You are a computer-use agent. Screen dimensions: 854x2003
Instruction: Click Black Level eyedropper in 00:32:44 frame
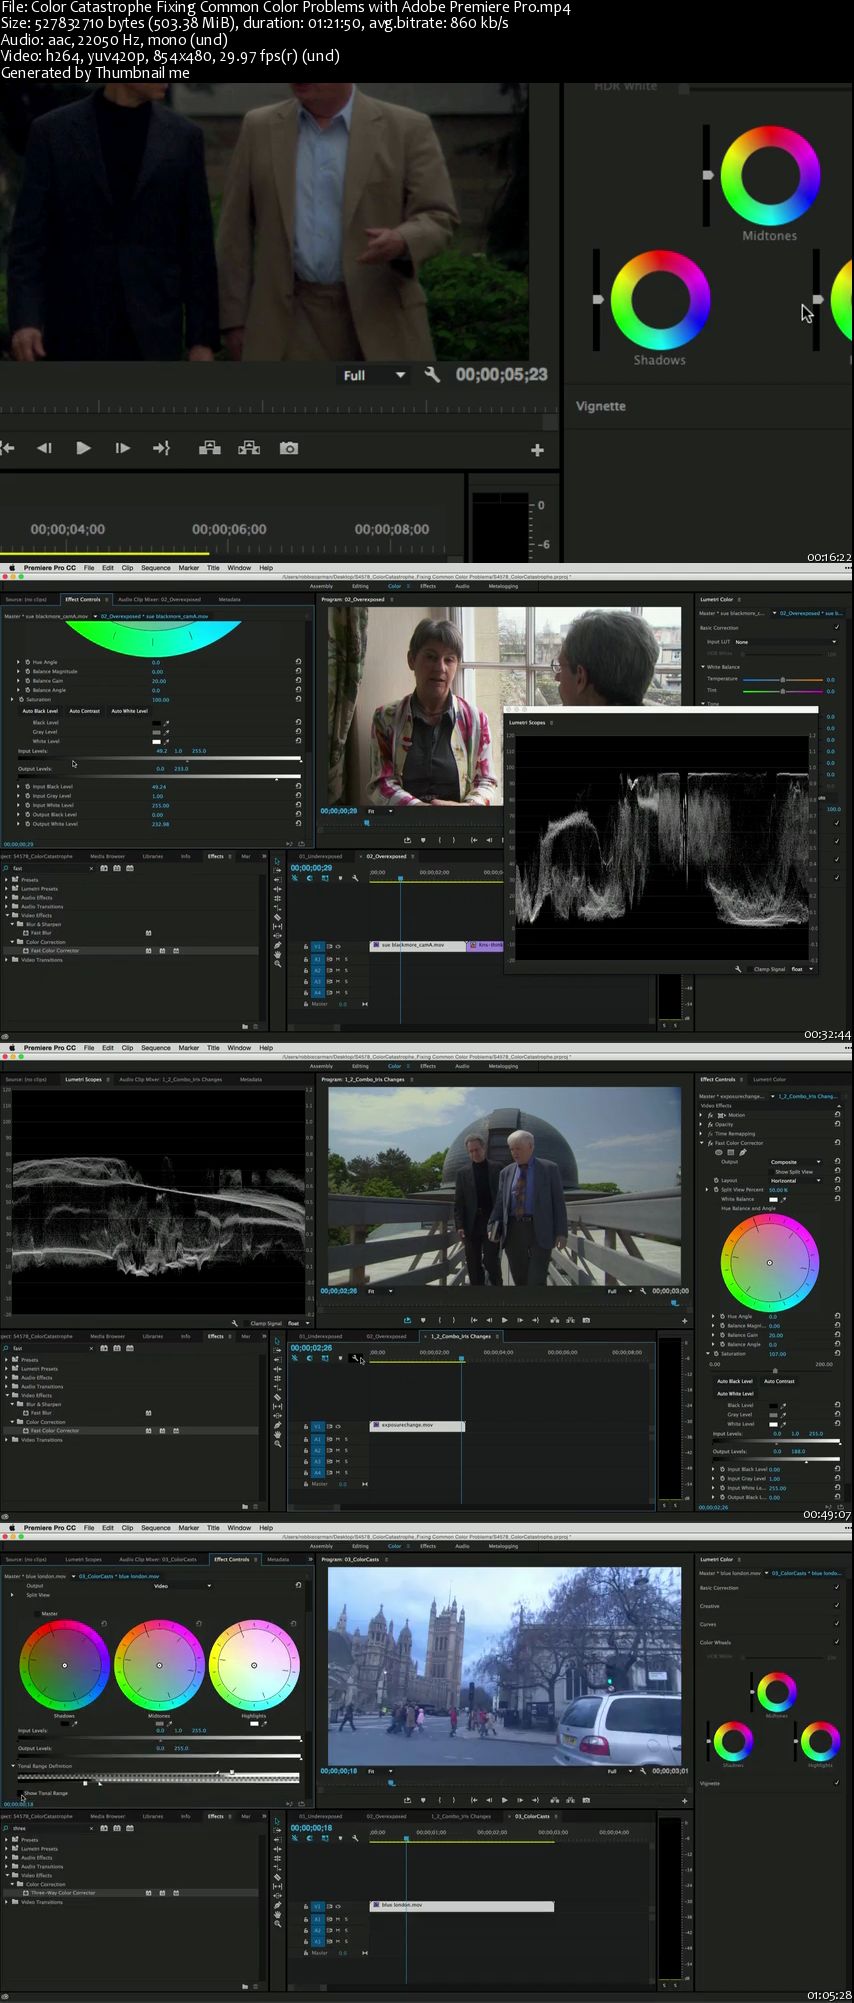pyautogui.click(x=167, y=722)
